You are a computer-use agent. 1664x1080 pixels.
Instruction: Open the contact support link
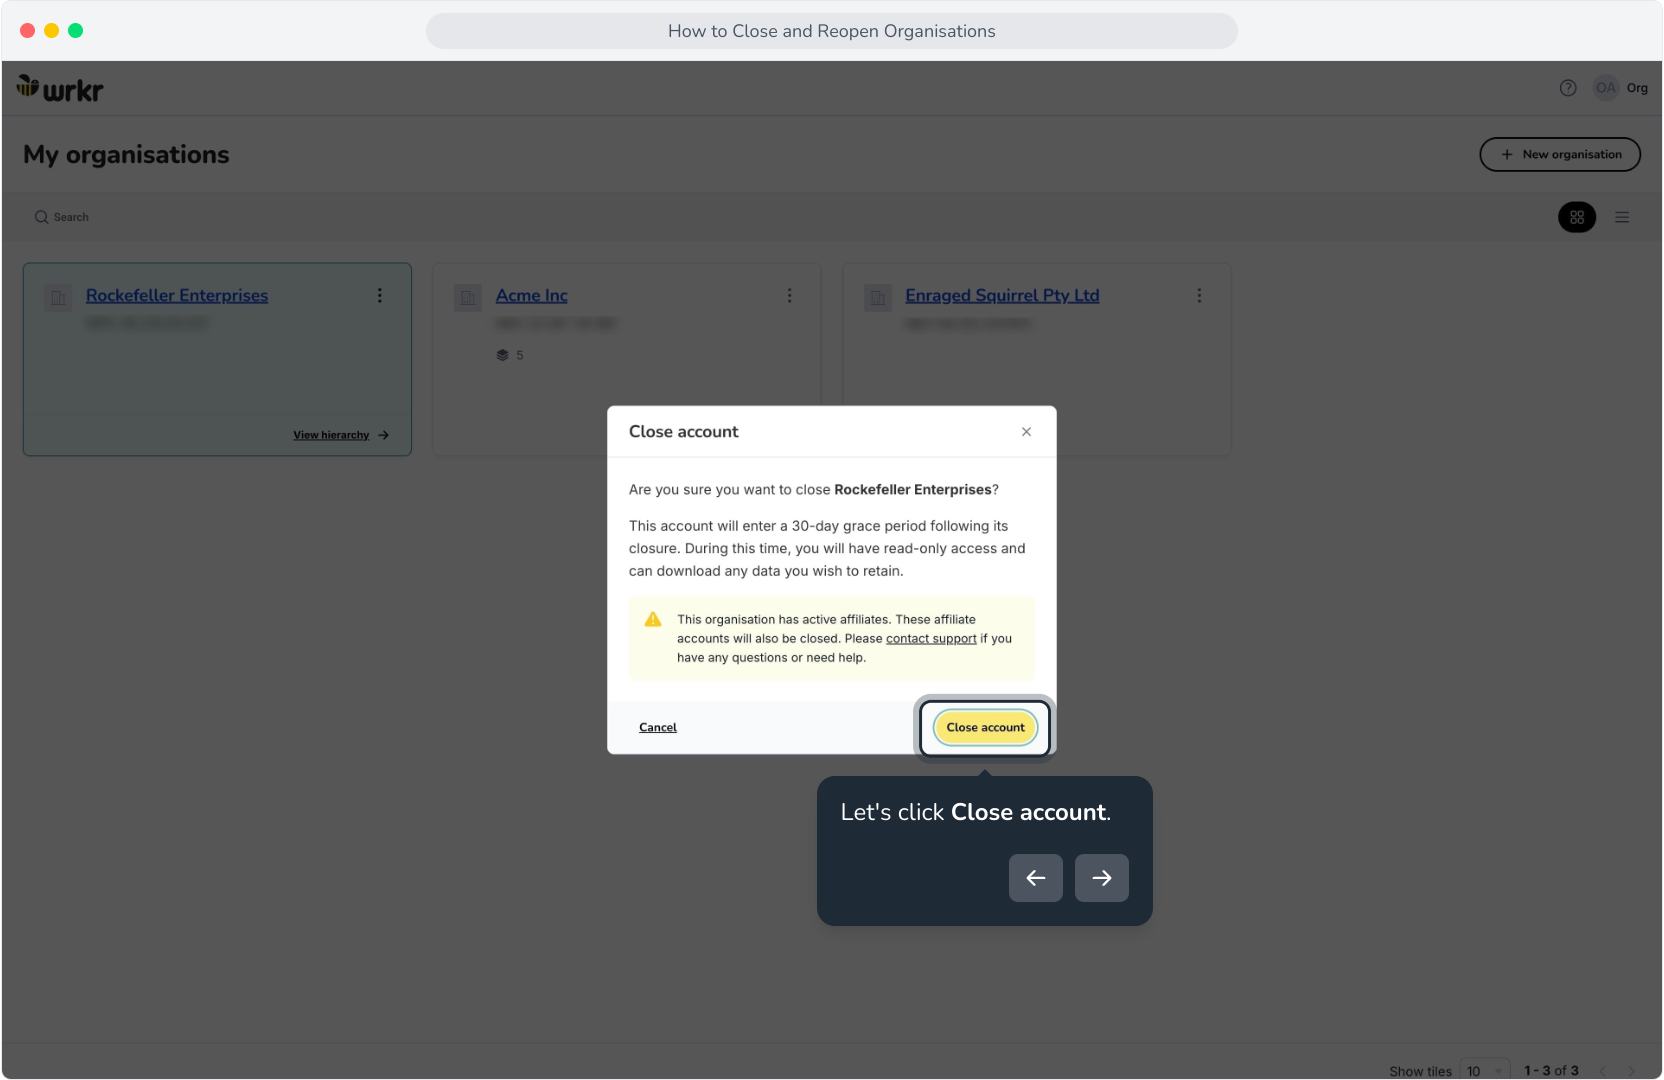click(931, 639)
